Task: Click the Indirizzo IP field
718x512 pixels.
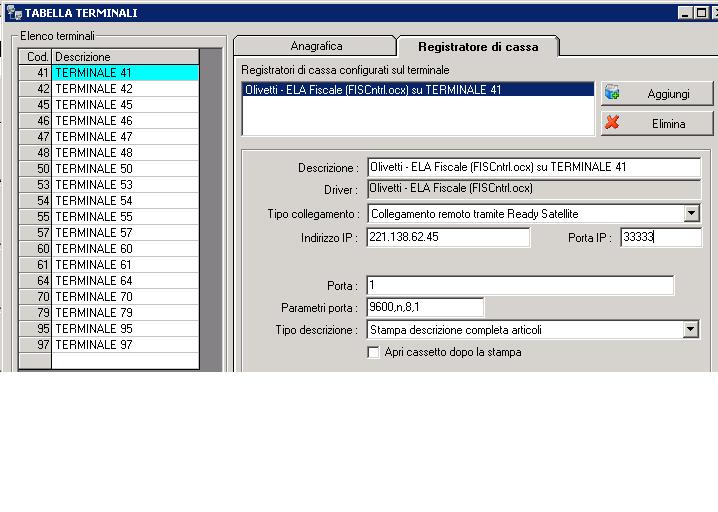Action: [448, 237]
